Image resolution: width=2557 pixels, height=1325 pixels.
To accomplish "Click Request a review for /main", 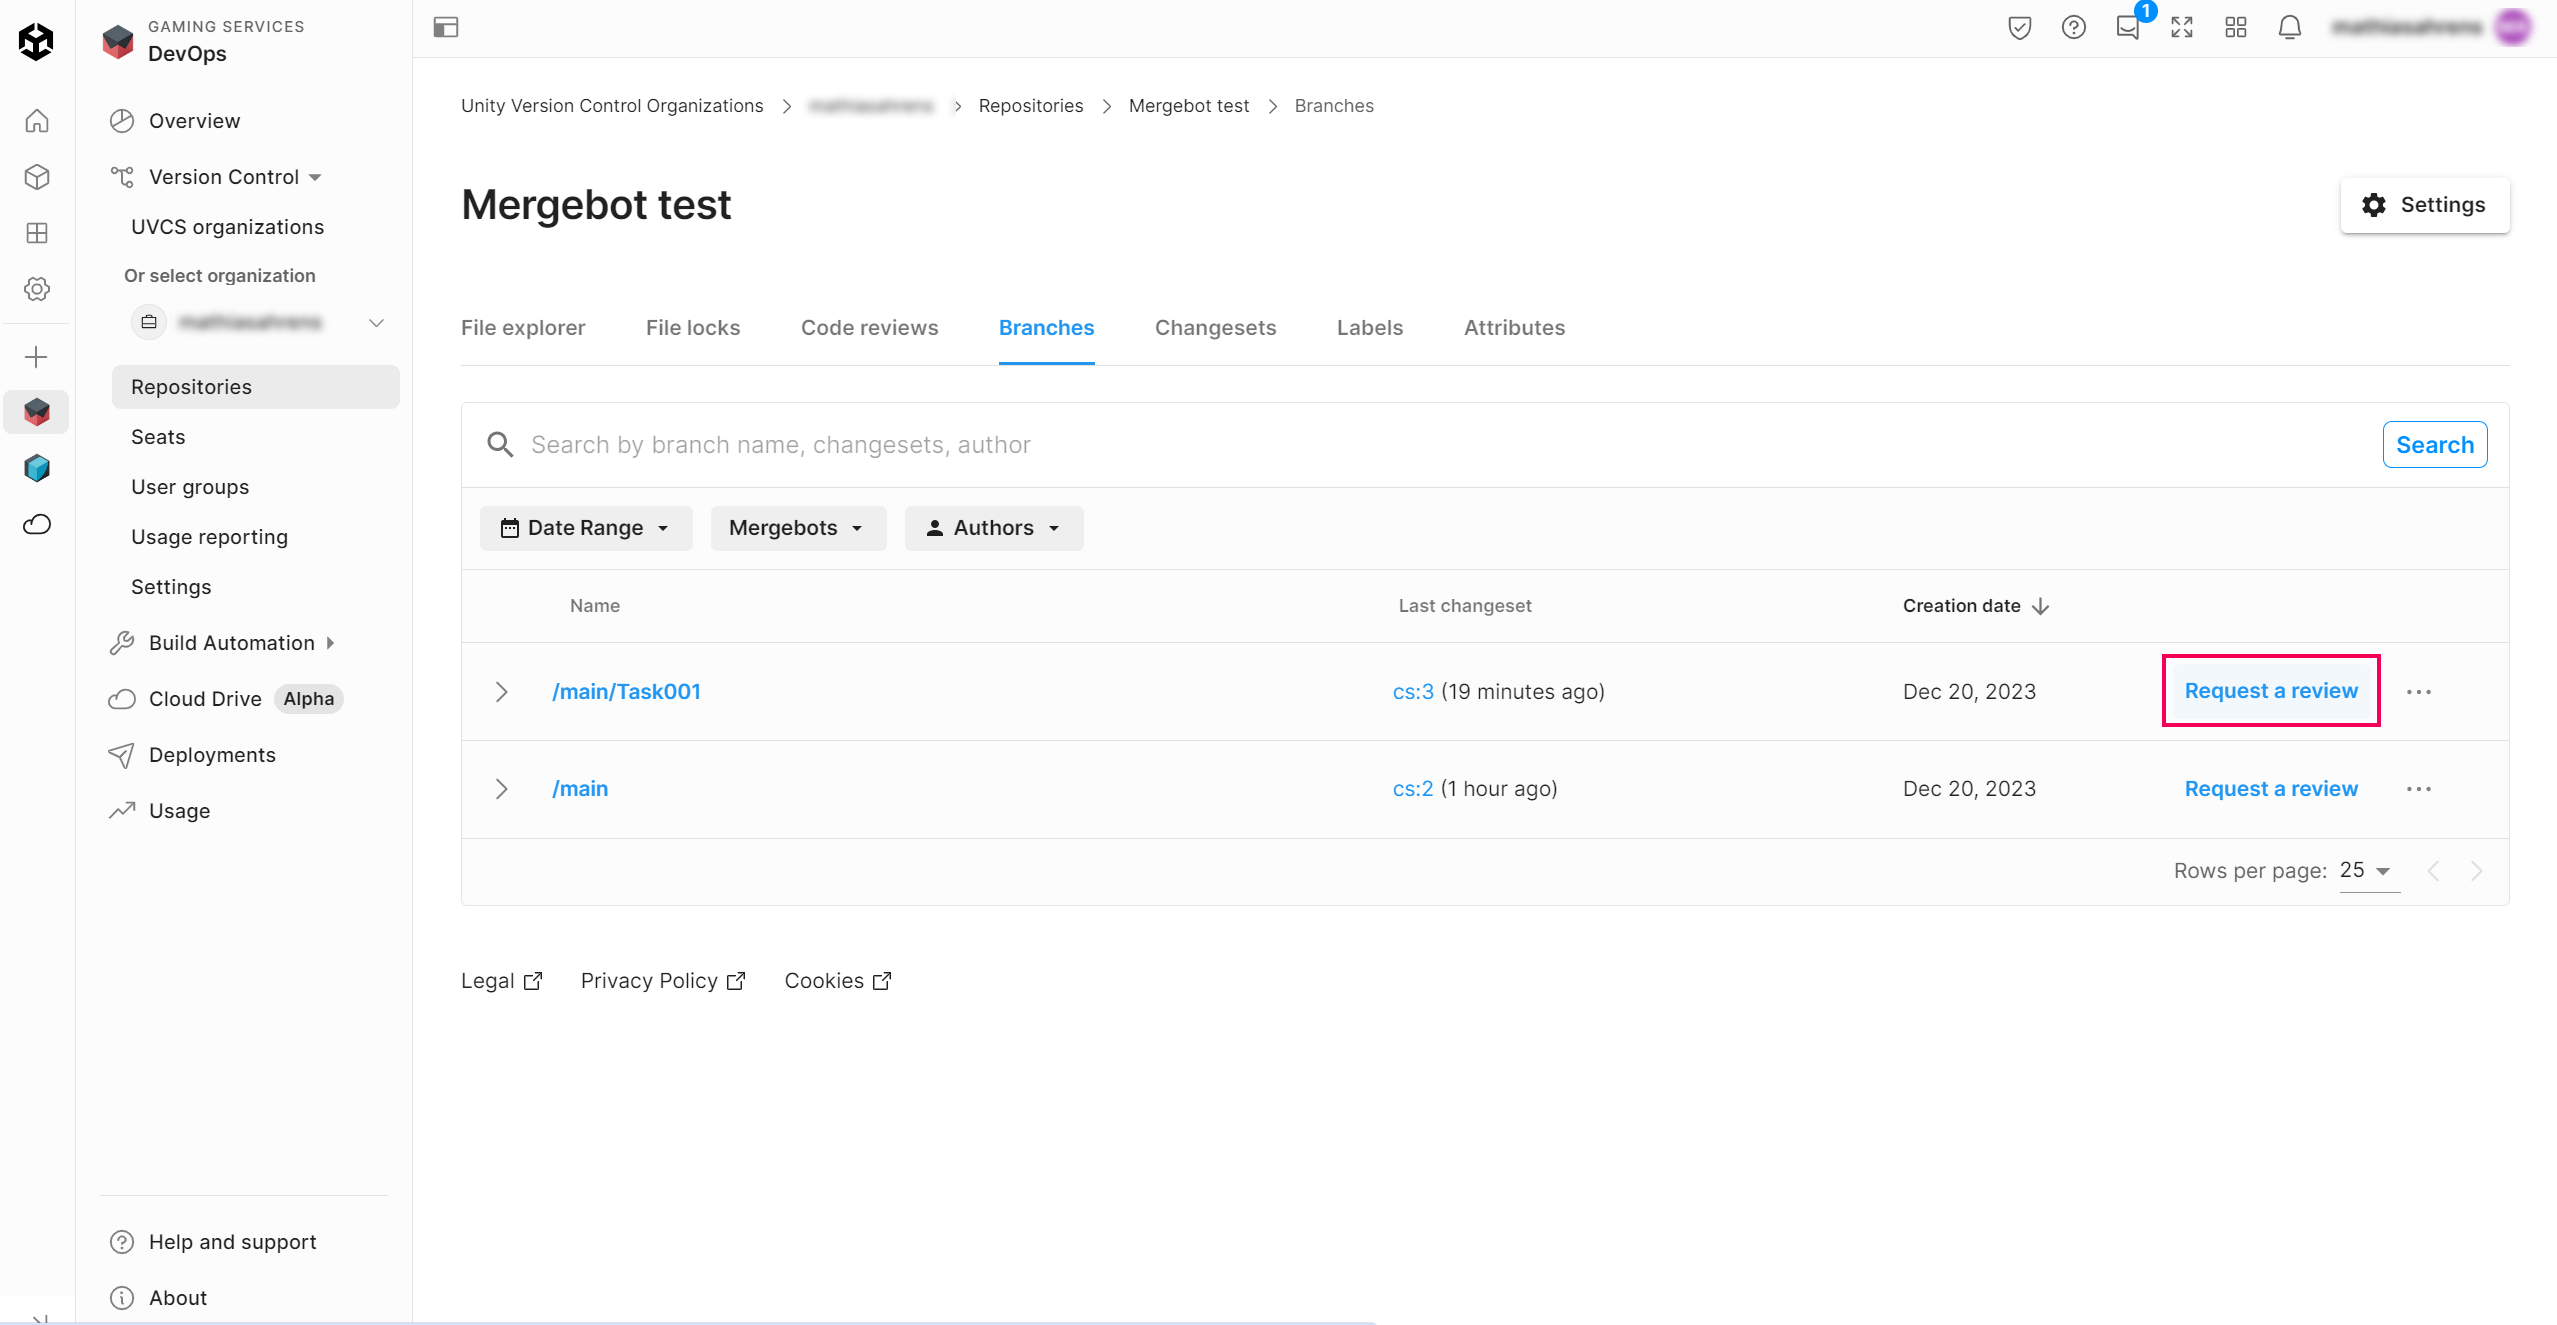I will [2270, 789].
